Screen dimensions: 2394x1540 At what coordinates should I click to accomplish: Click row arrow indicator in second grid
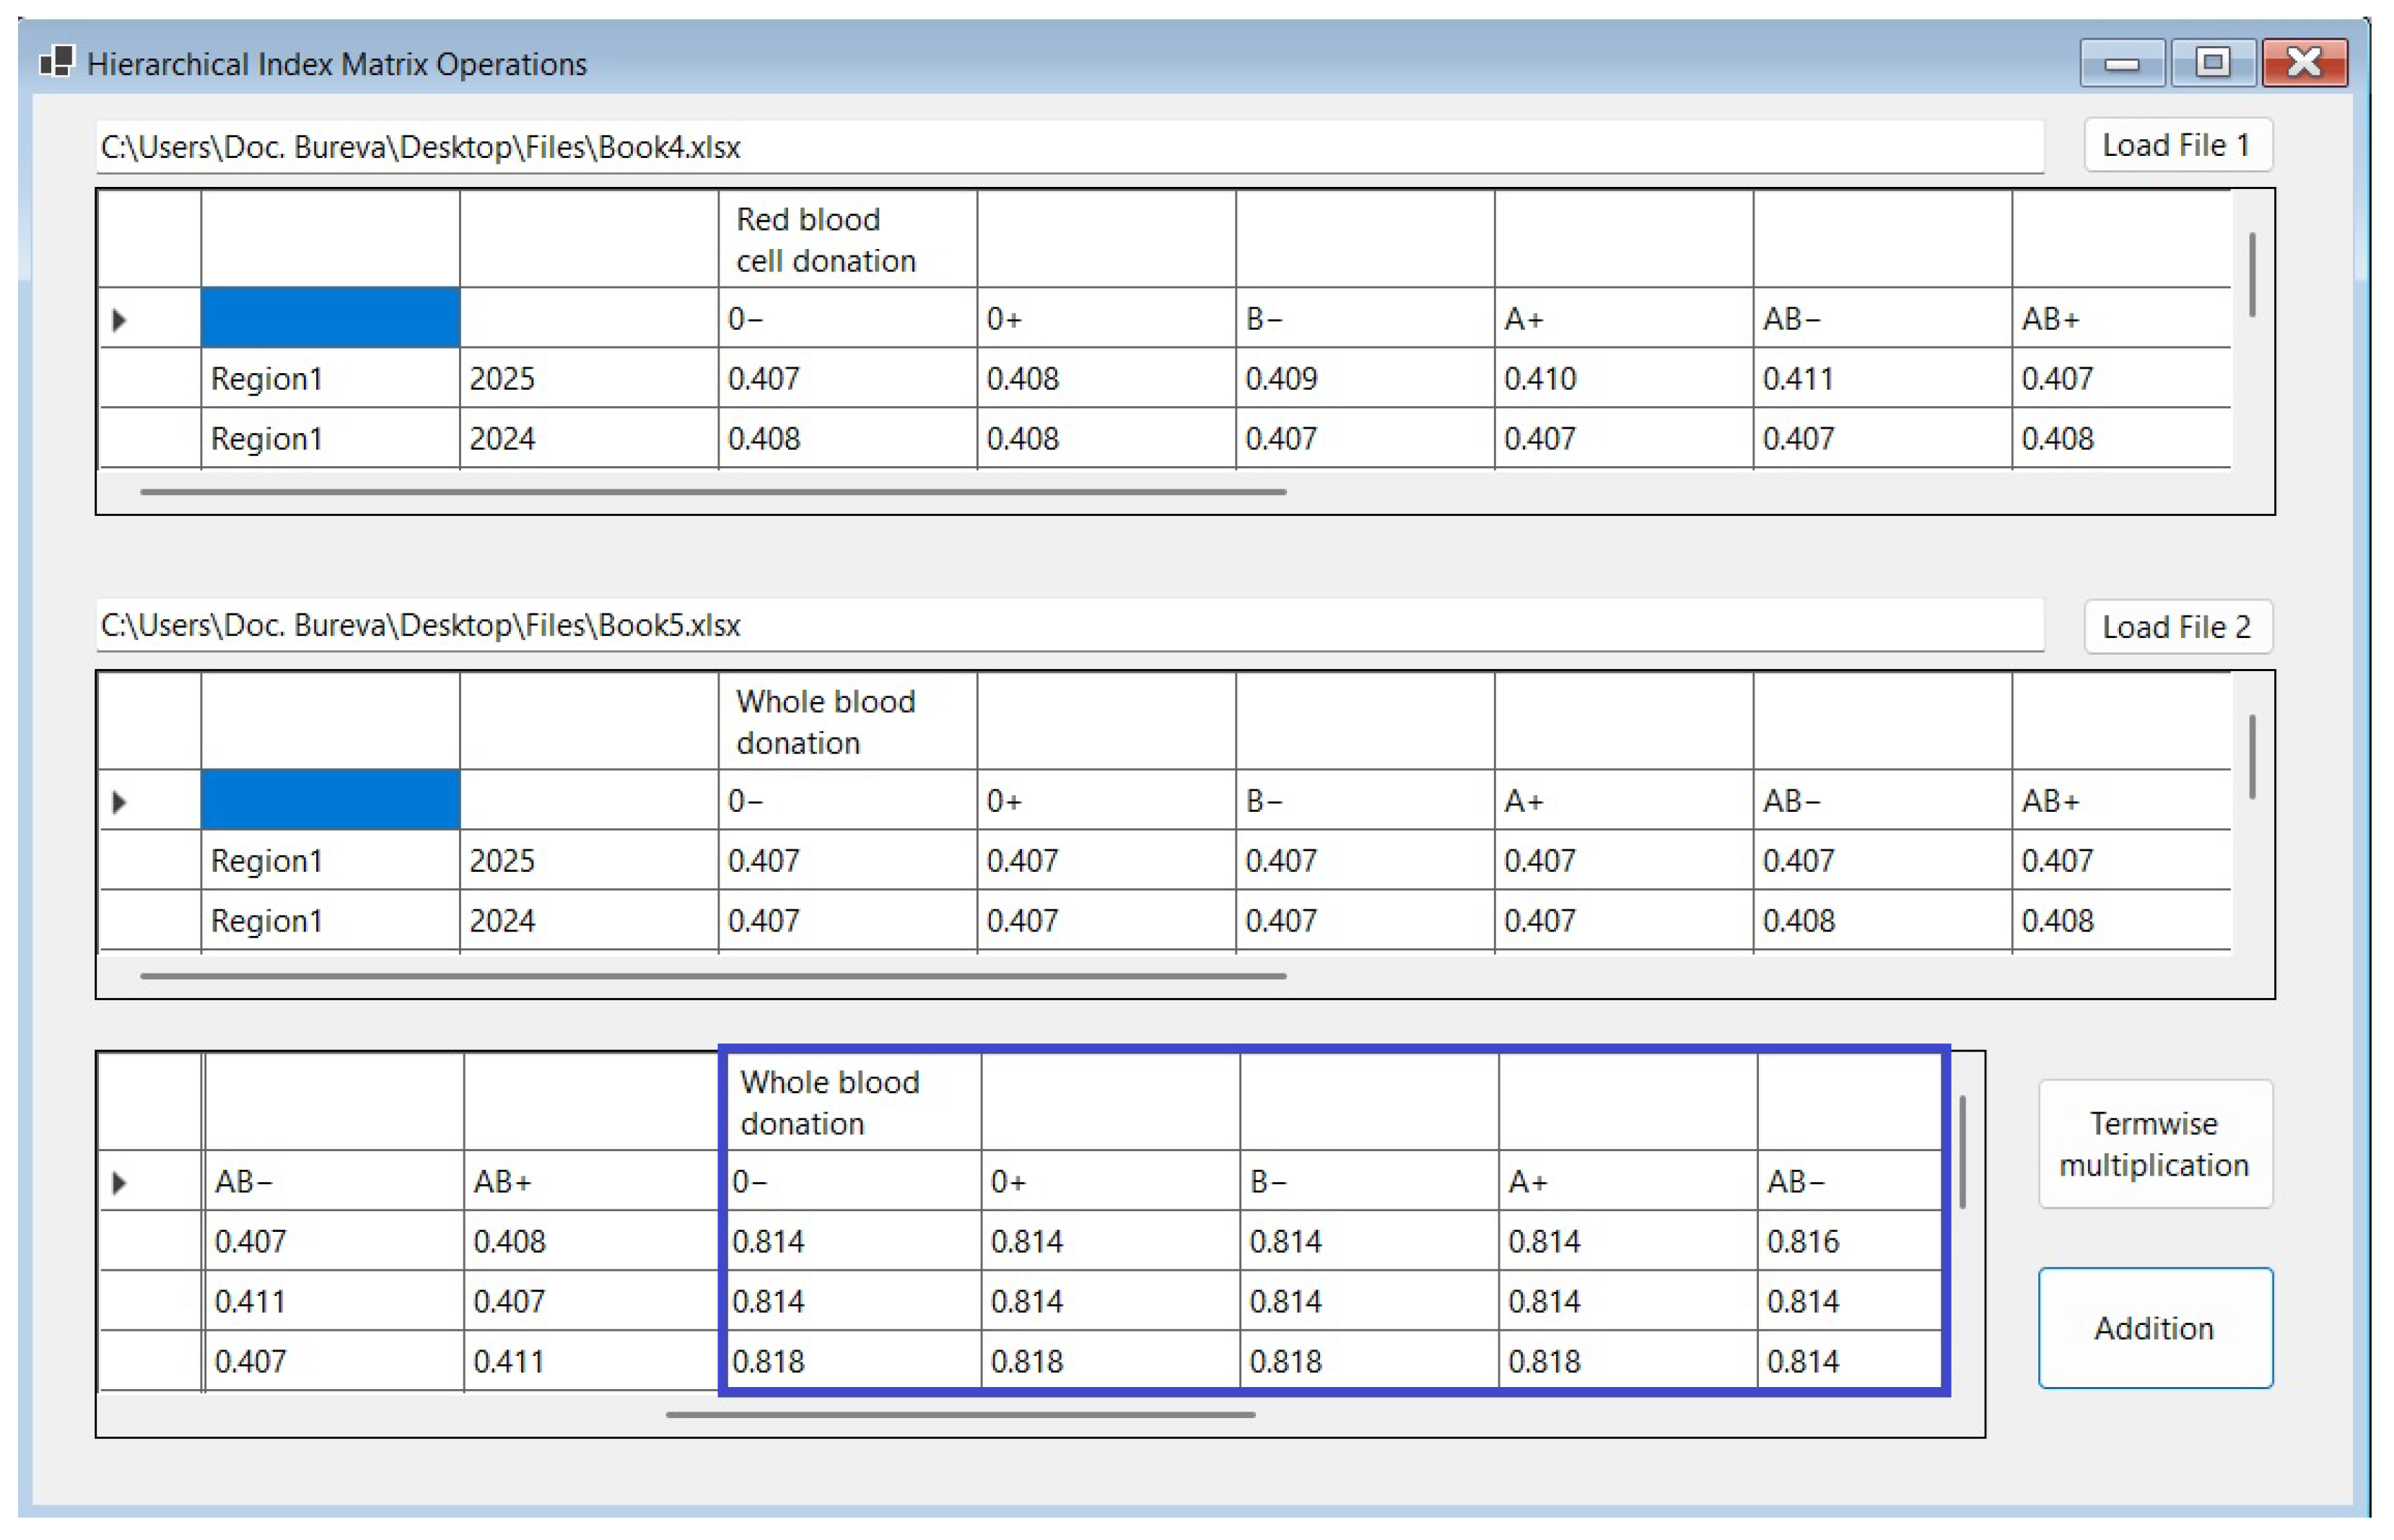[119, 802]
